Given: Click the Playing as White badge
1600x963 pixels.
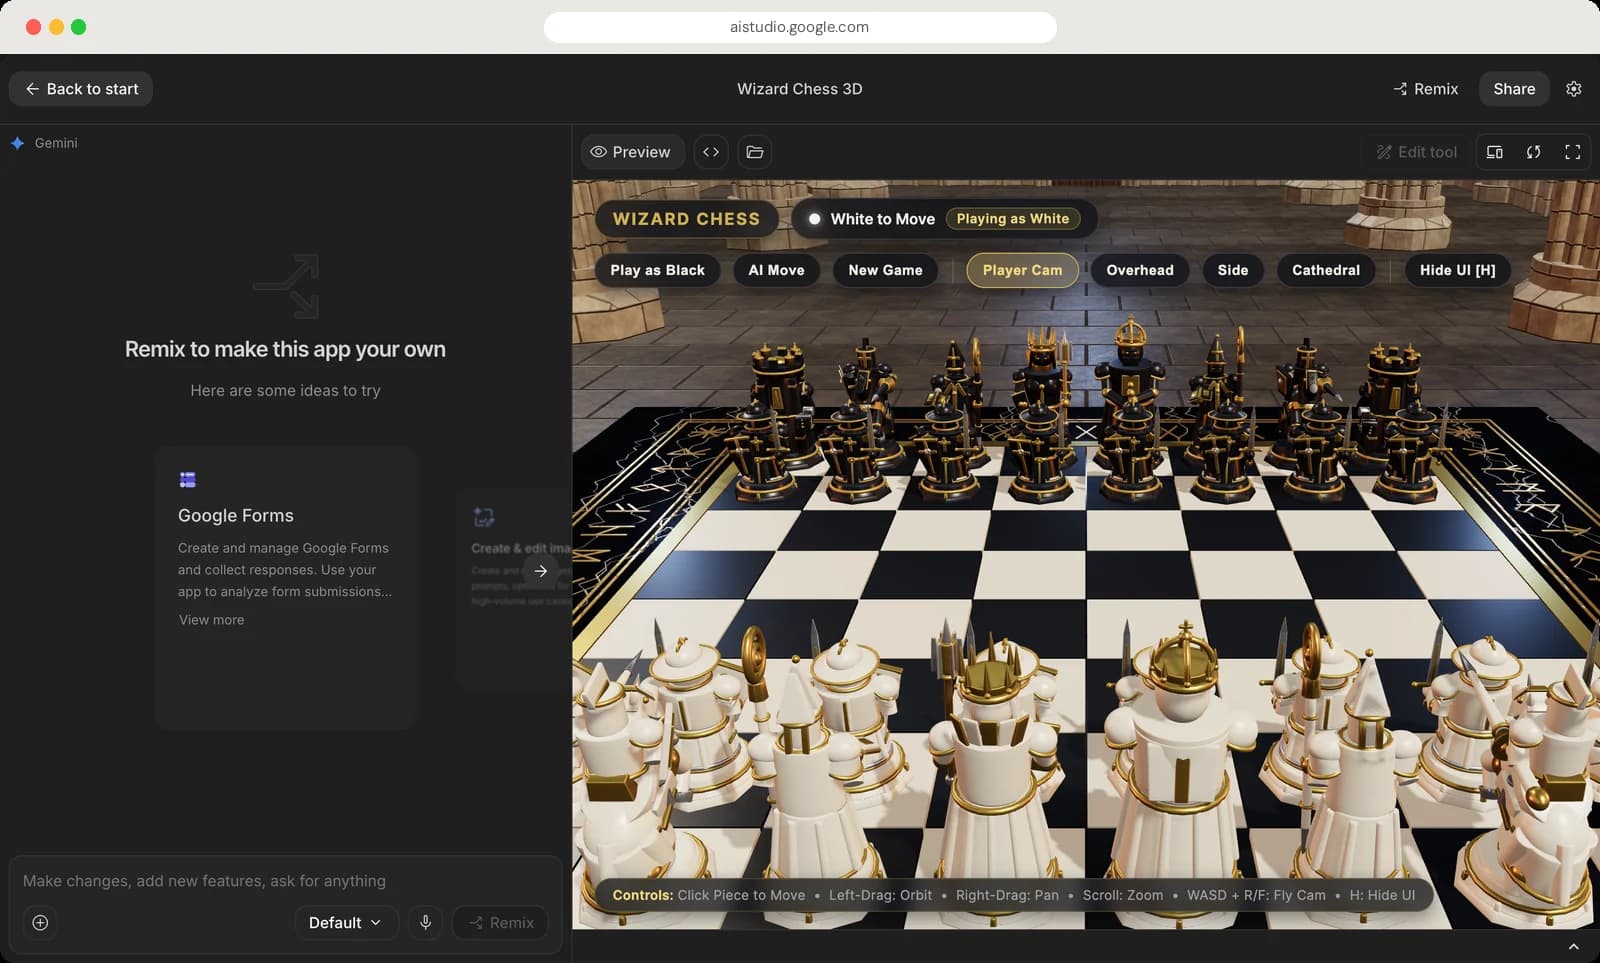Looking at the screenshot, I should click(1012, 219).
